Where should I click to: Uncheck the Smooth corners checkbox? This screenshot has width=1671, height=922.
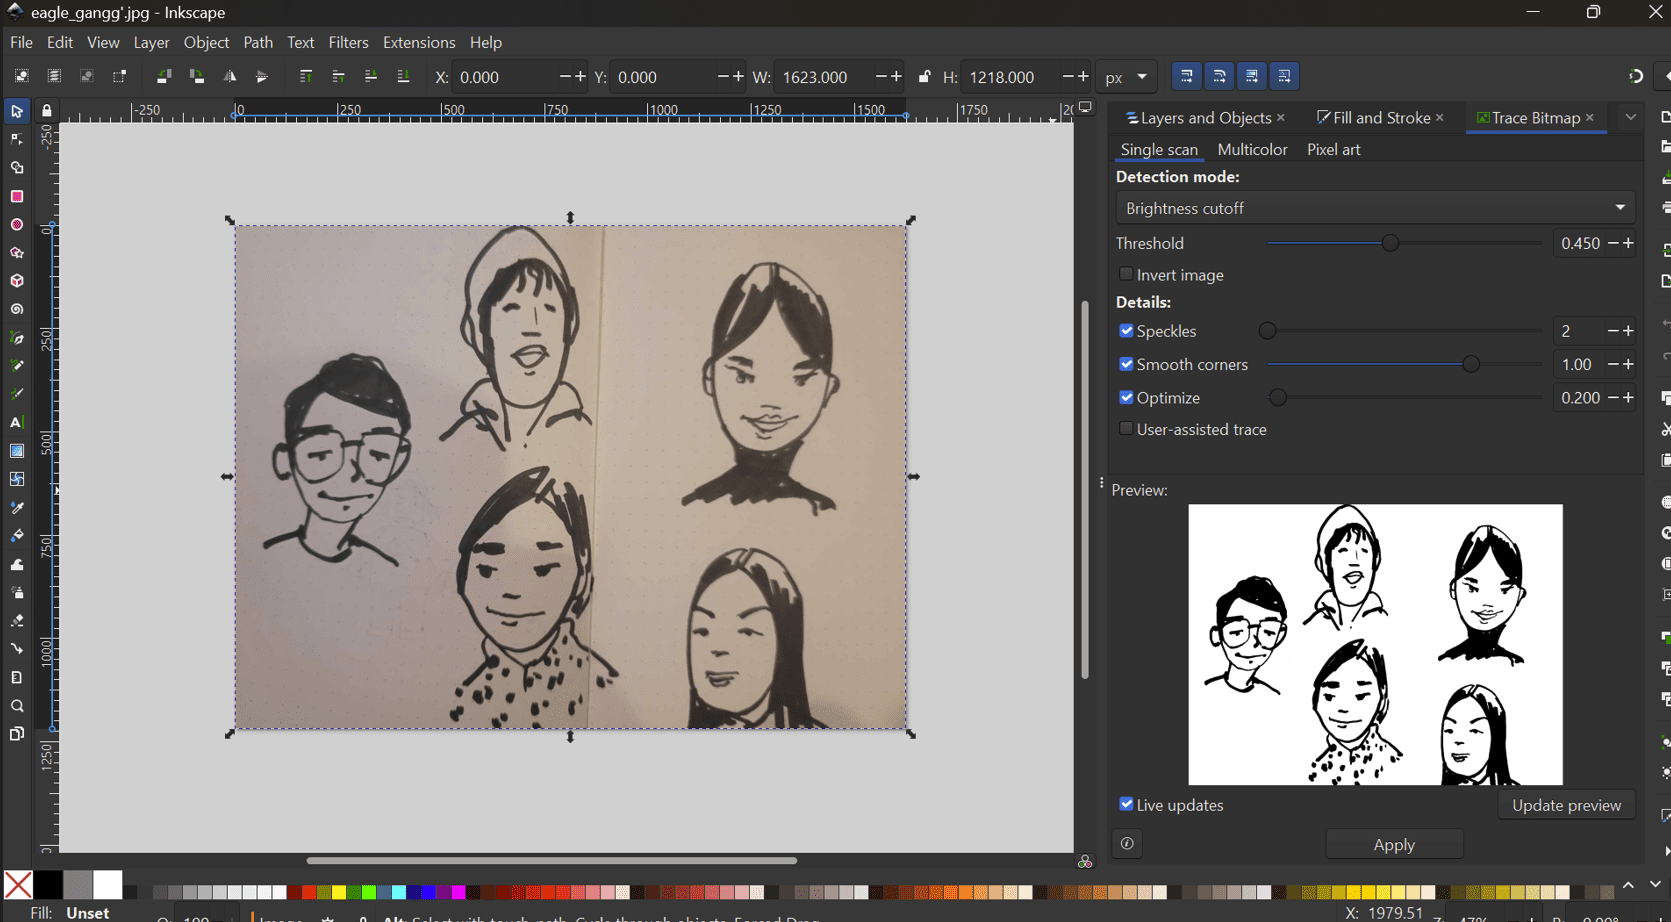tap(1126, 364)
